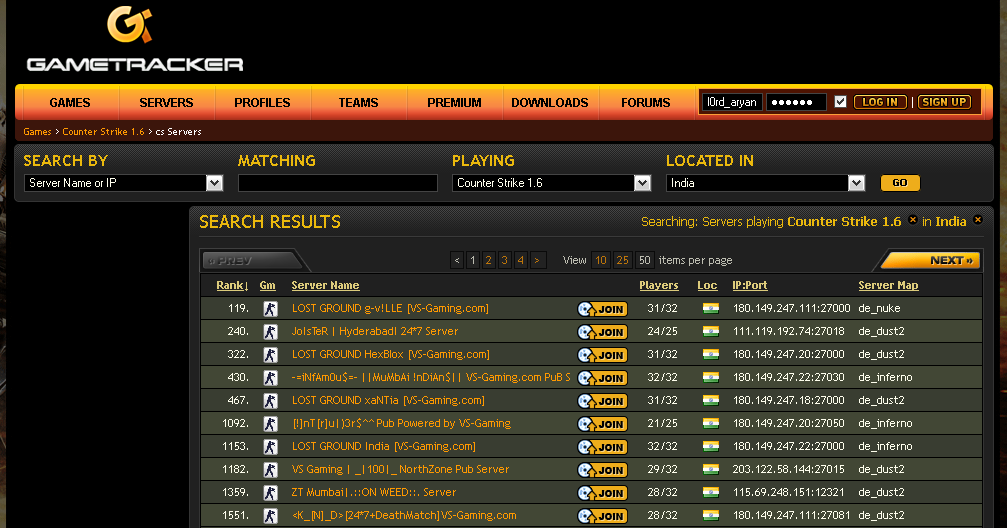Open LOST GROUND India server name link
Screen dimensions: 1007x528
383,446
